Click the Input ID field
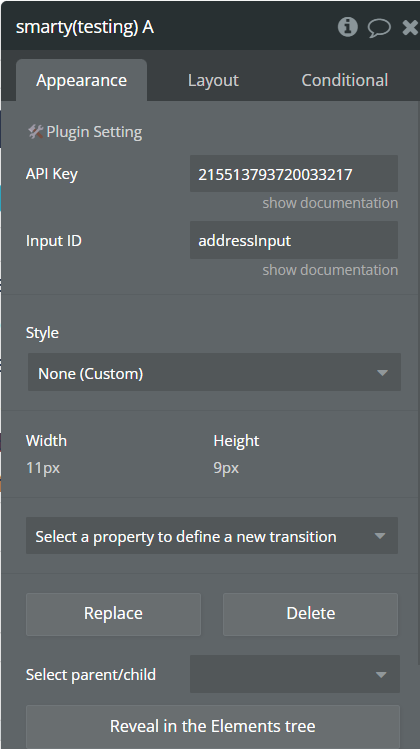The height and width of the screenshot is (749, 420). point(294,240)
